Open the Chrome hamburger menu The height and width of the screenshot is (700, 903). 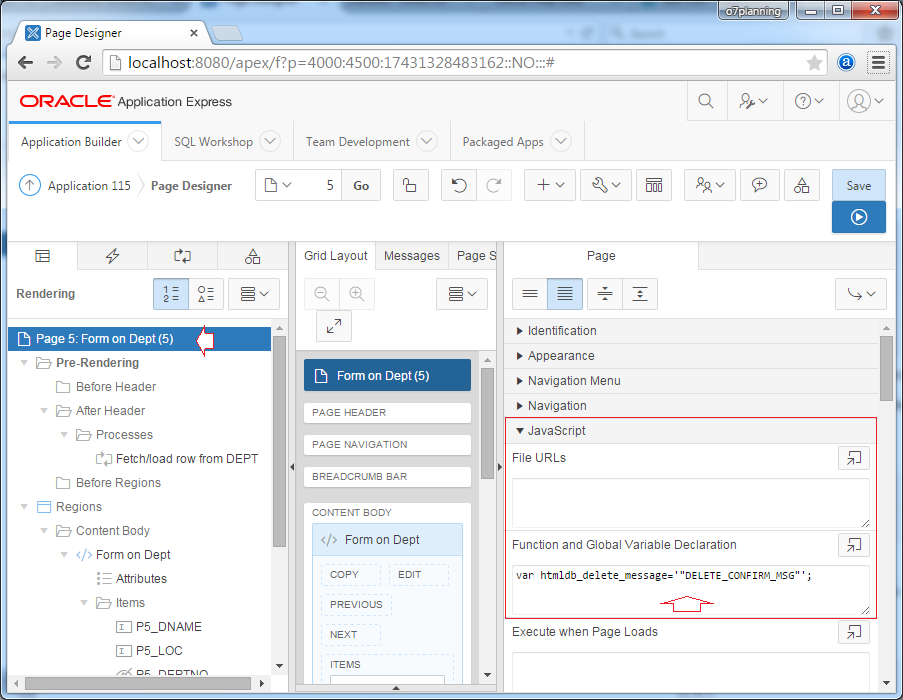tap(878, 63)
